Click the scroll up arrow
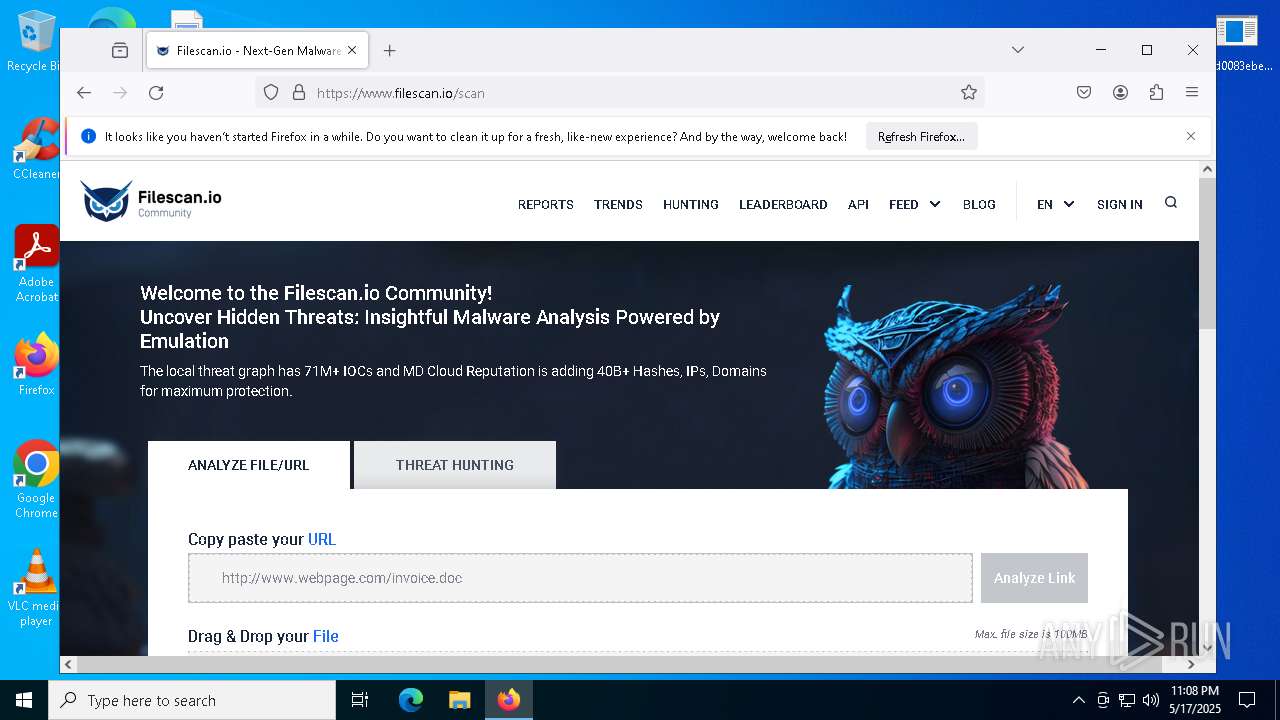Screen dimensions: 1280x720 (x=1207, y=170)
